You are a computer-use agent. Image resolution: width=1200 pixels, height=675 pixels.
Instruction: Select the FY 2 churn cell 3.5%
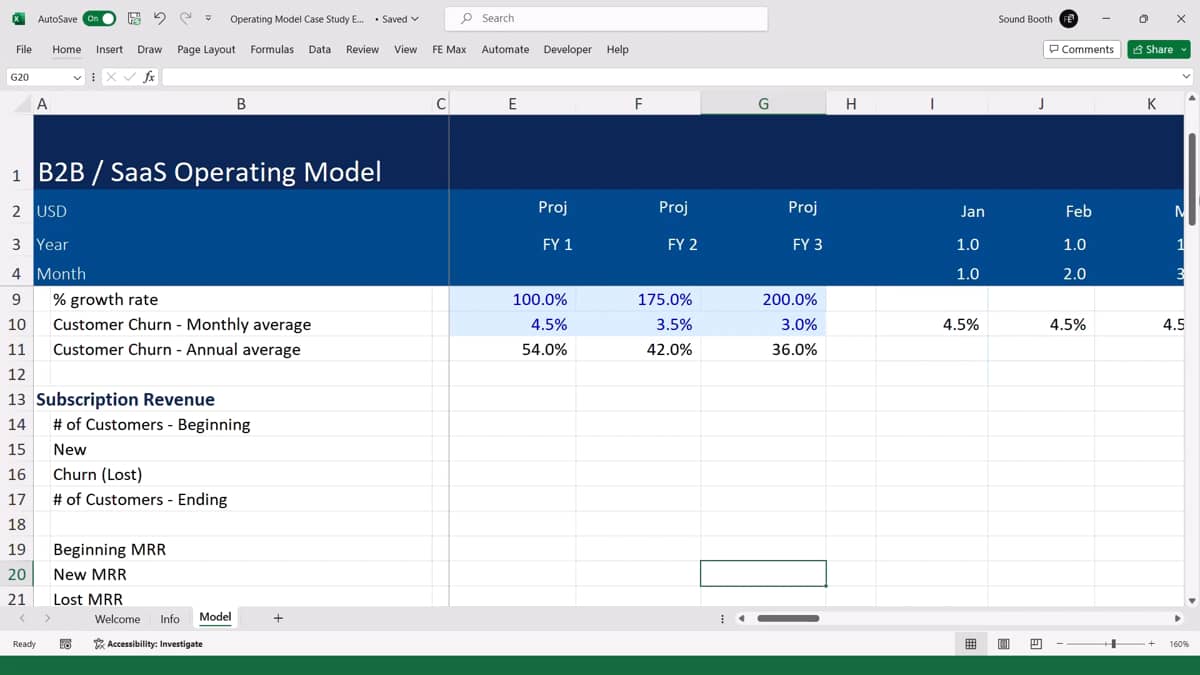coord(638,324)
